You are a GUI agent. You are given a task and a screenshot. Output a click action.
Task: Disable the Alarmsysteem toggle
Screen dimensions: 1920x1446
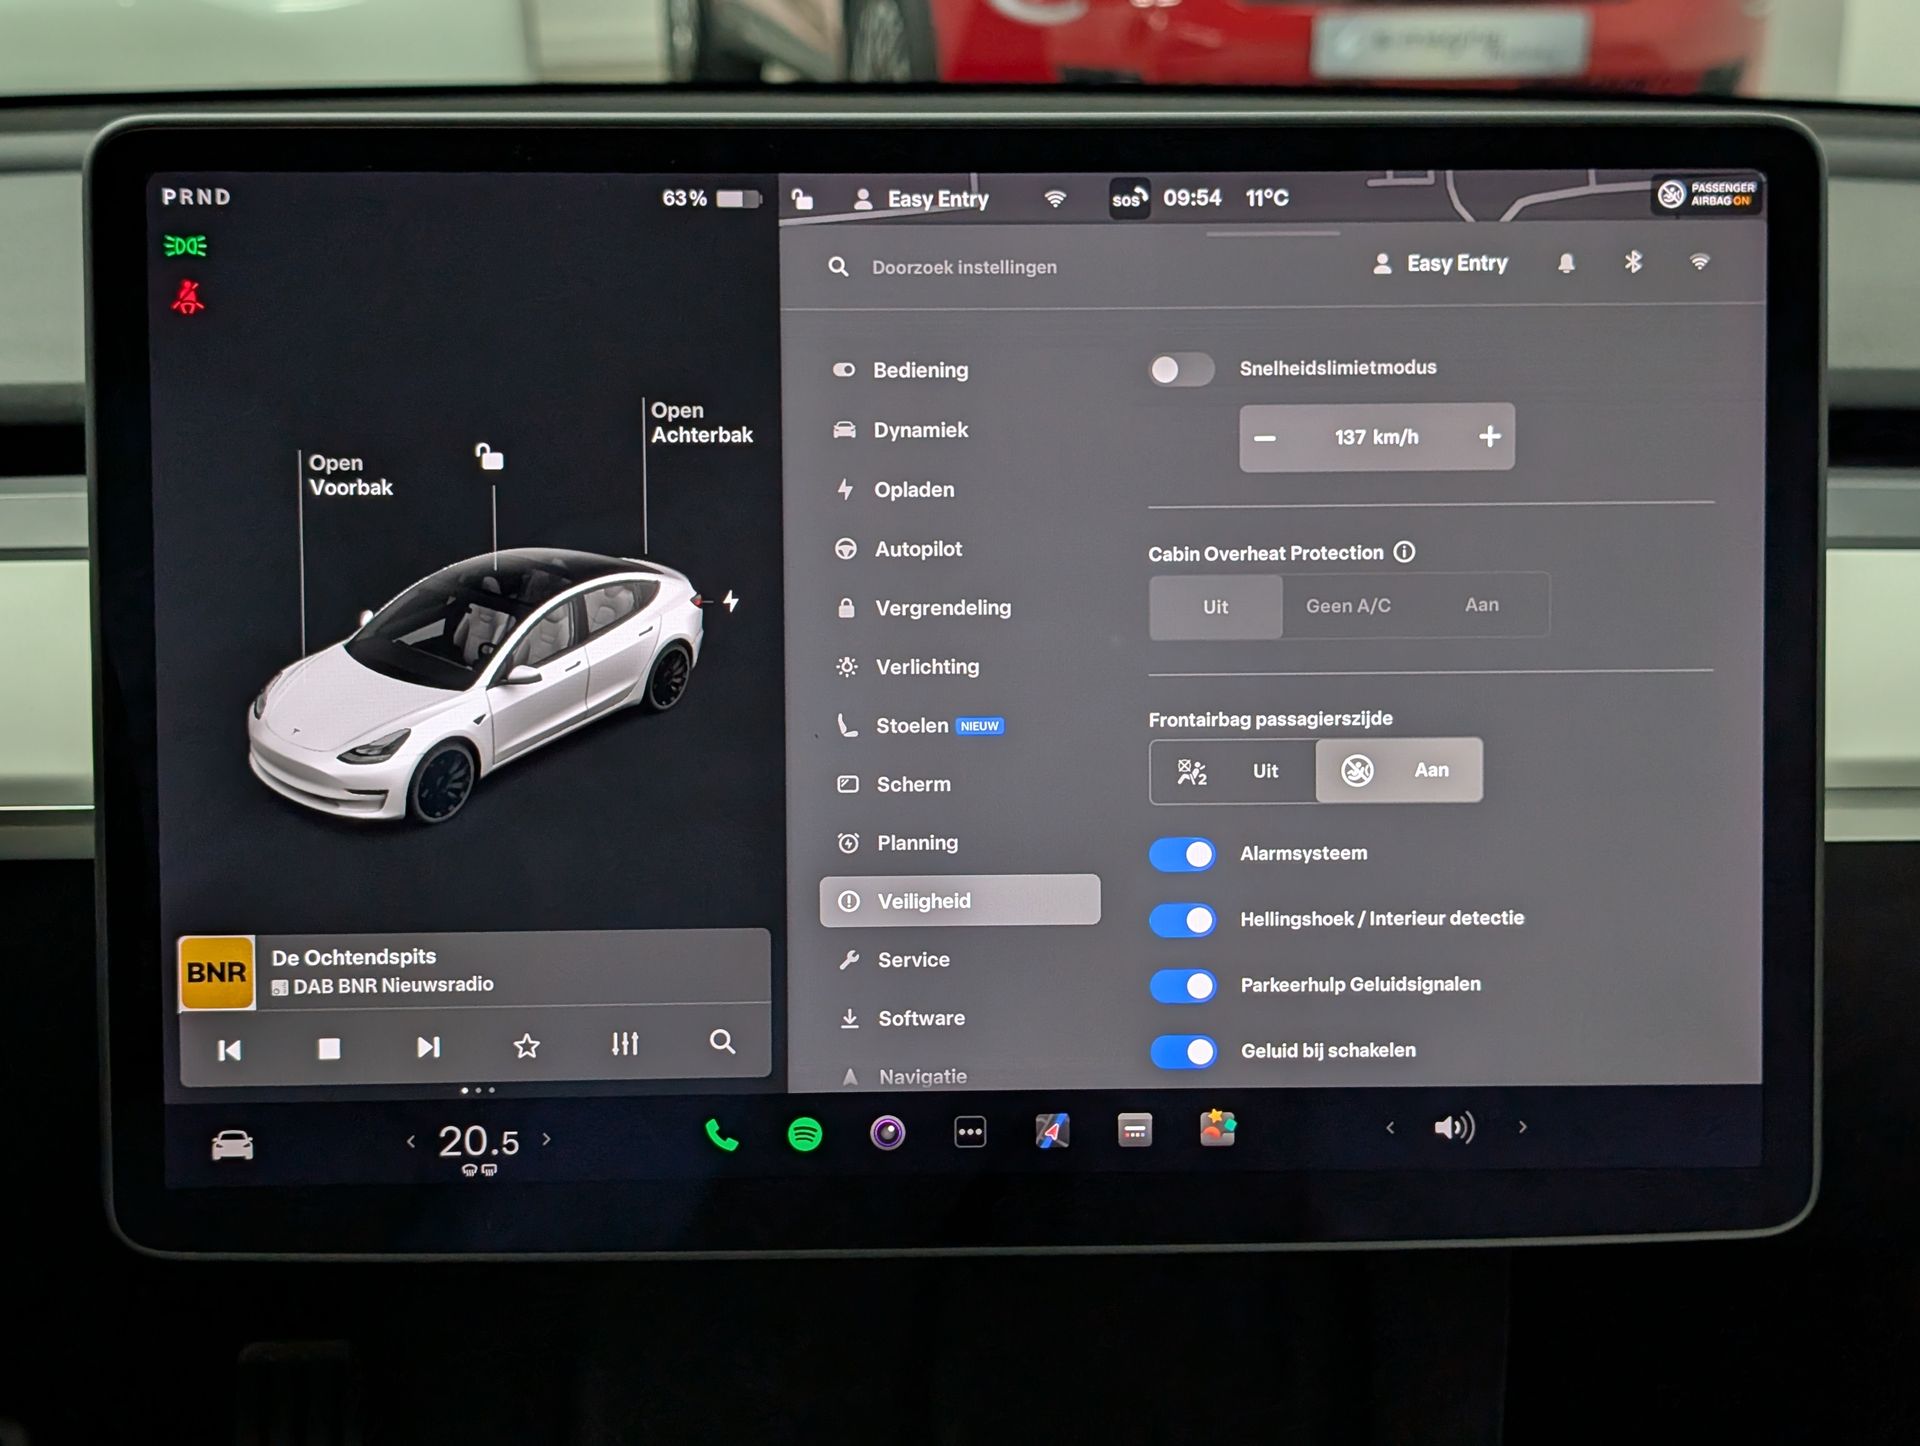pyautogui.click(x=1182, y=855)
